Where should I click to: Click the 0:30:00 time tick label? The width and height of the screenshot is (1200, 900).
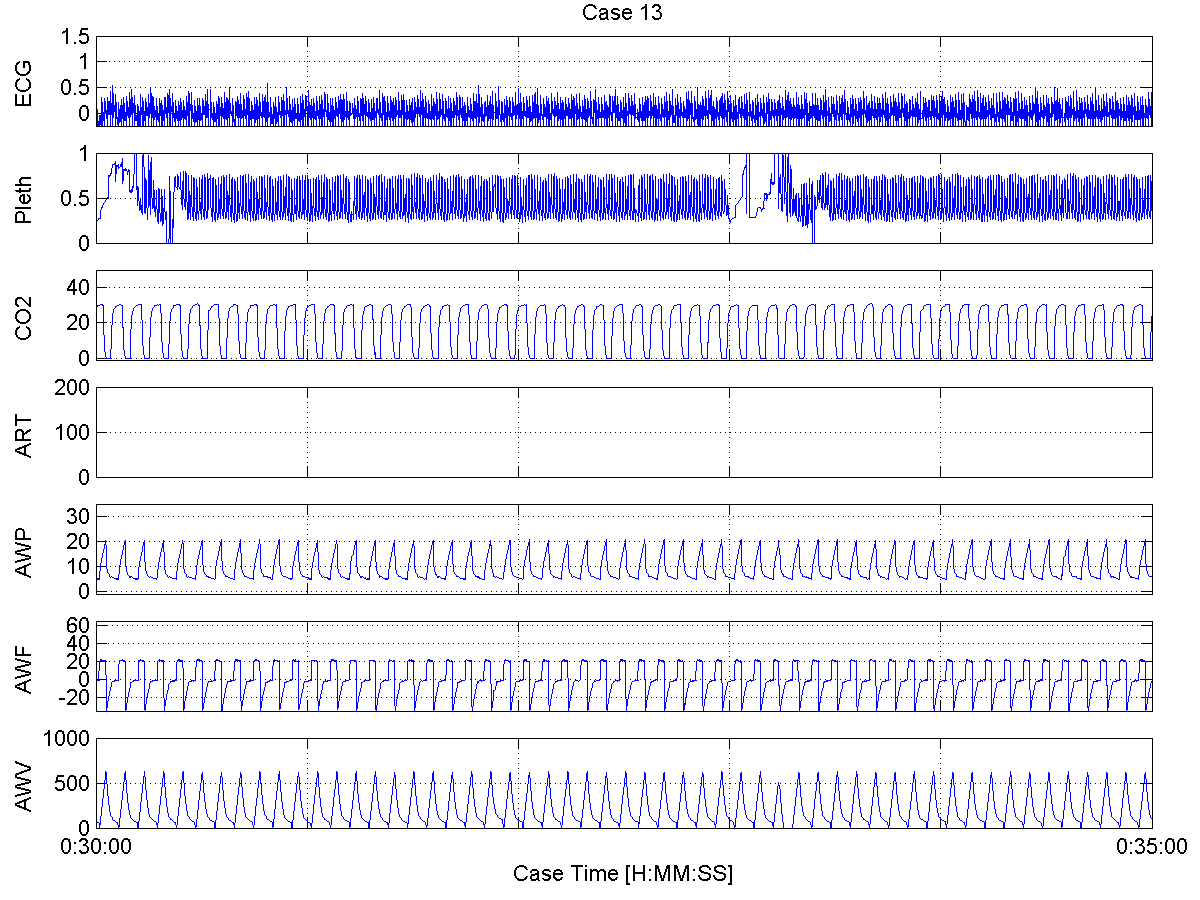point(96,846)
